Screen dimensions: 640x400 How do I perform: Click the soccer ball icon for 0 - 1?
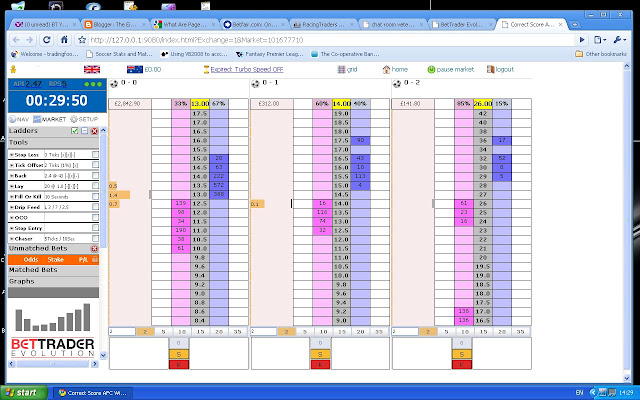(x=256, y=84)
